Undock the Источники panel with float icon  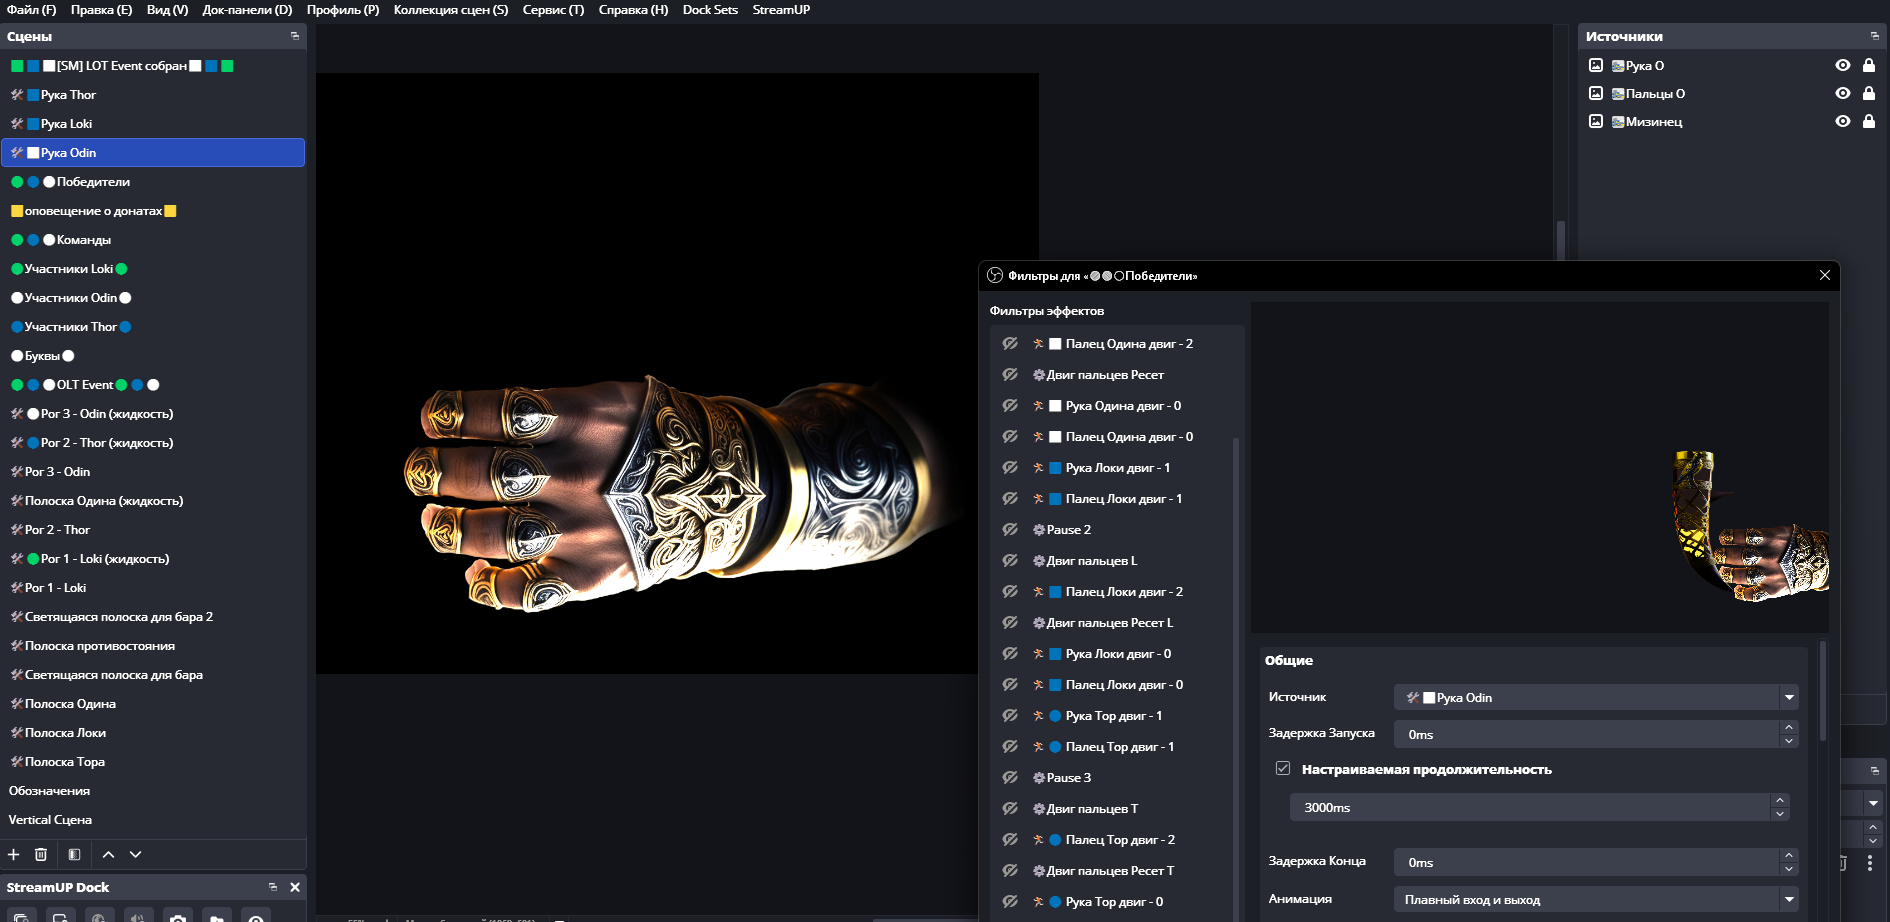(x=1874, y=36)
